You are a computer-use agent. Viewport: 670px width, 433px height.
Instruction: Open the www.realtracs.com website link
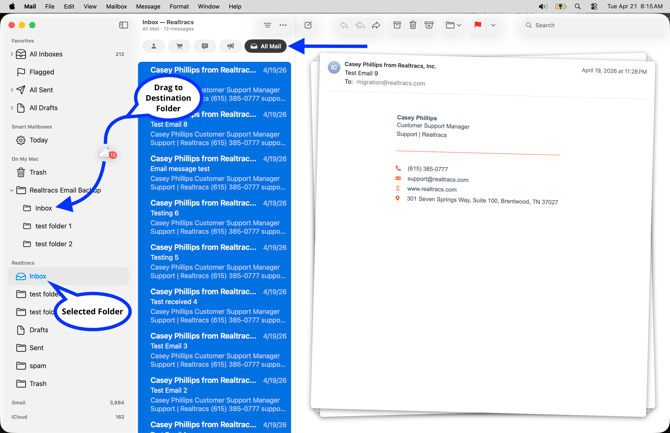click(x=432, y=189)
